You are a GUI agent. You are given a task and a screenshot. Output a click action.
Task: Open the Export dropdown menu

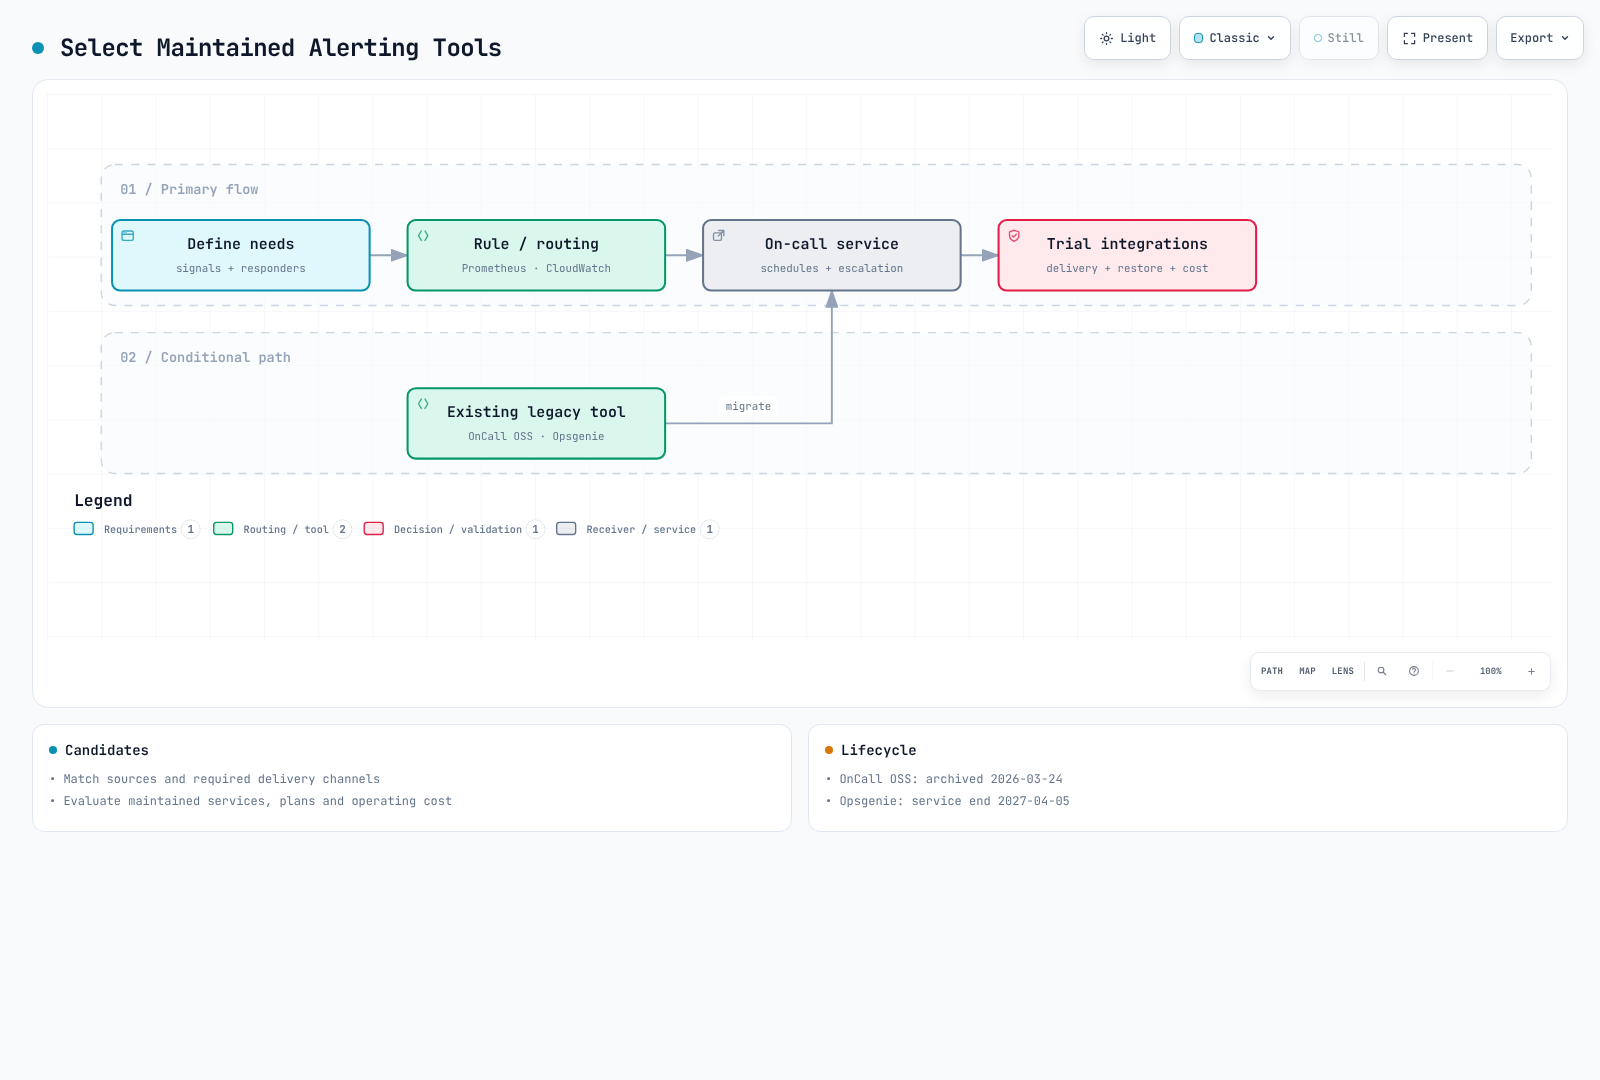coord(1539,38)
